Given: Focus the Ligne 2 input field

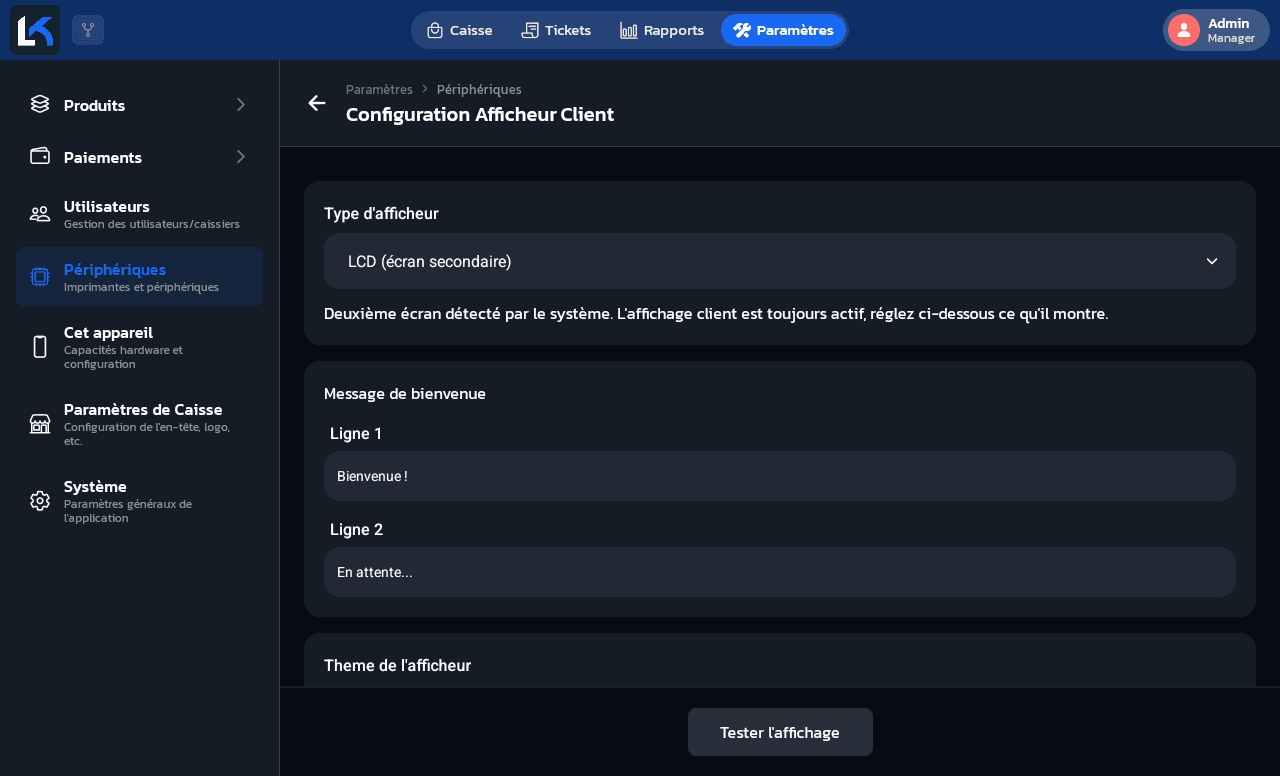Looking at the screenshot, I should [780, 572].
